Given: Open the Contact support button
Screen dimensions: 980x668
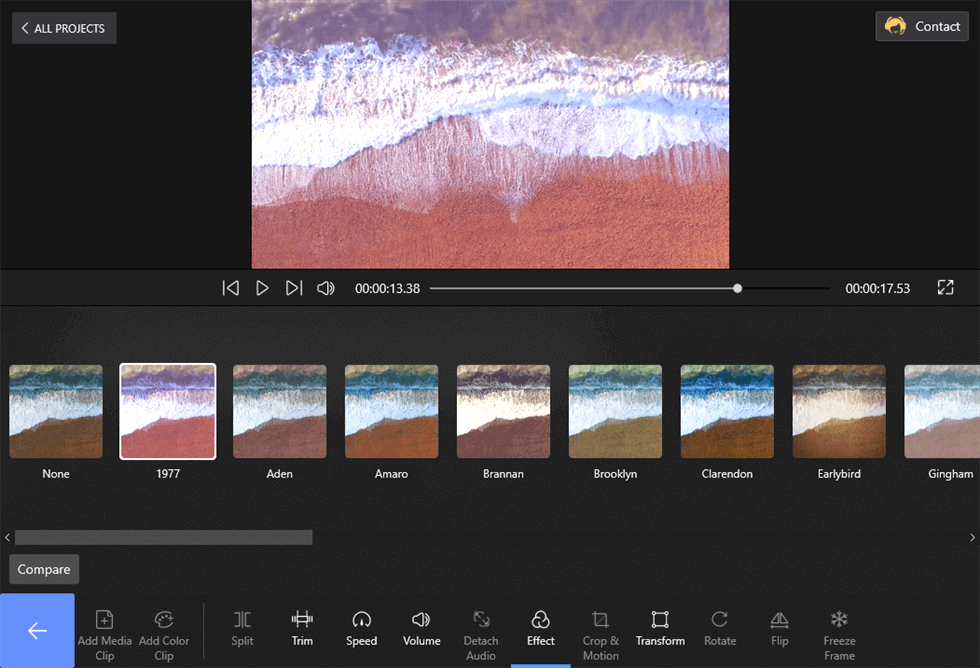Looking at the screenshot, I should coord(922,26).
